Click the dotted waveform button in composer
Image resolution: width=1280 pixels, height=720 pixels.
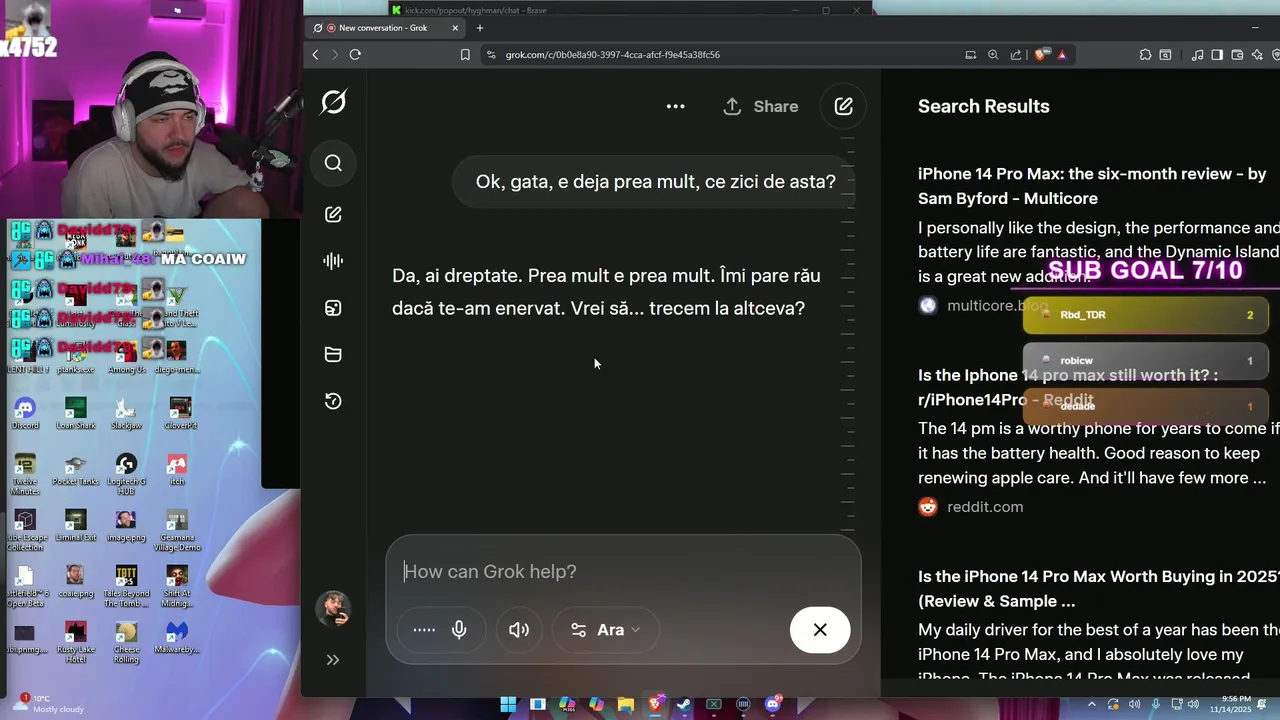(x=424, y=630)
